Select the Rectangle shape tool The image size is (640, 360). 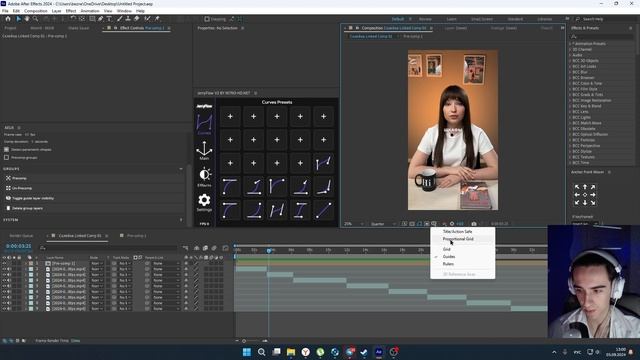92,19
